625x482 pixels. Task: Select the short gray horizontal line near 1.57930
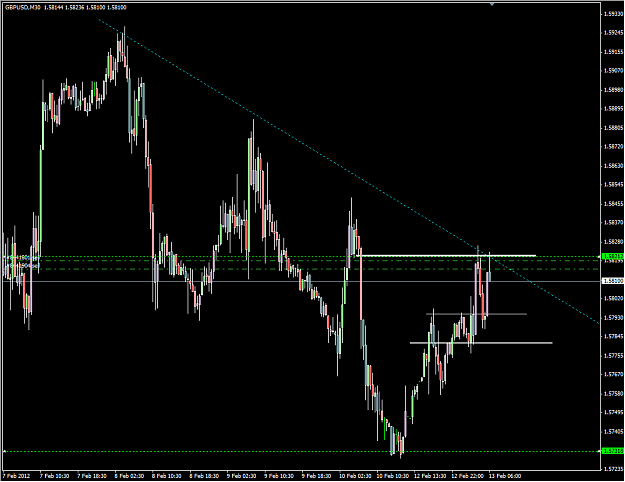point(476,314)
